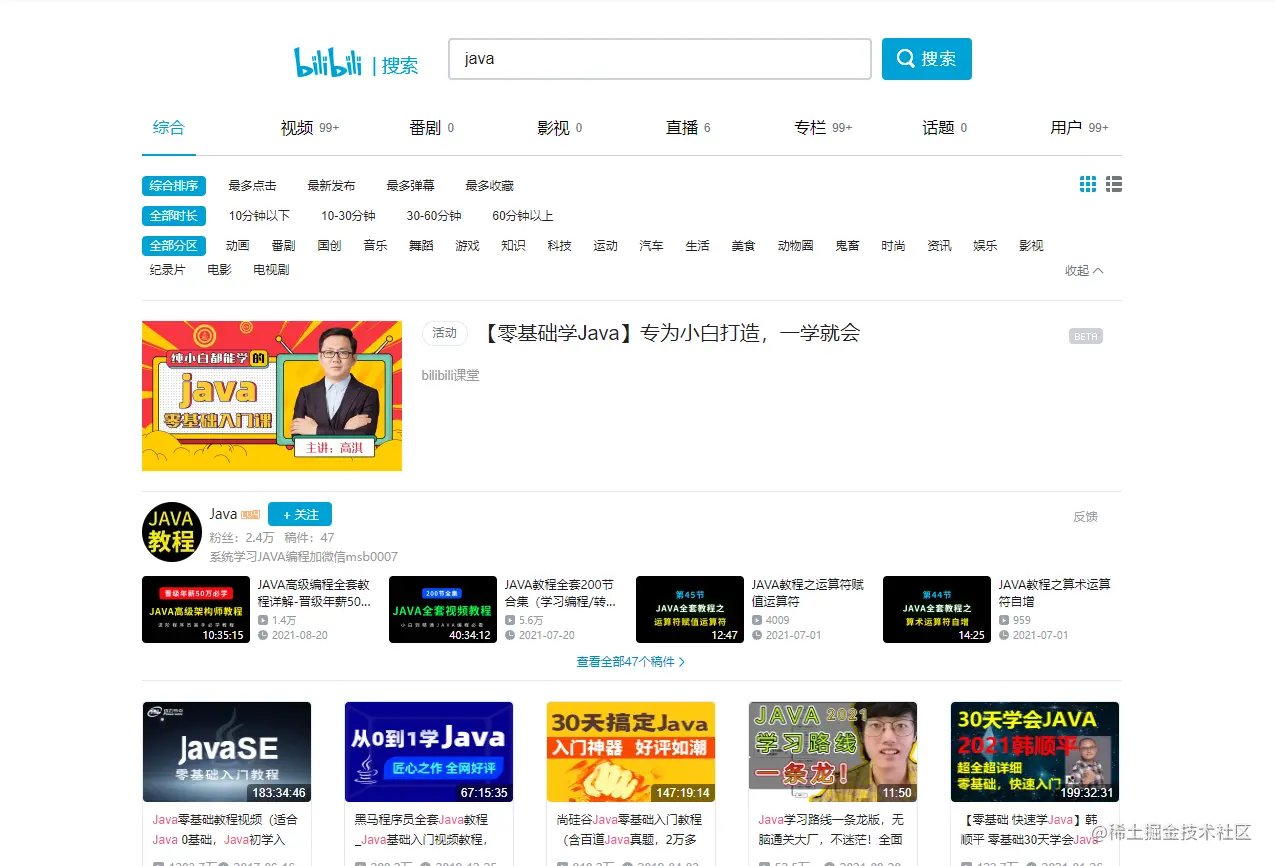Open 【零基础学Java】专为小白打造 title link
The image size is (1275, 866).
(x=671, y=333)
